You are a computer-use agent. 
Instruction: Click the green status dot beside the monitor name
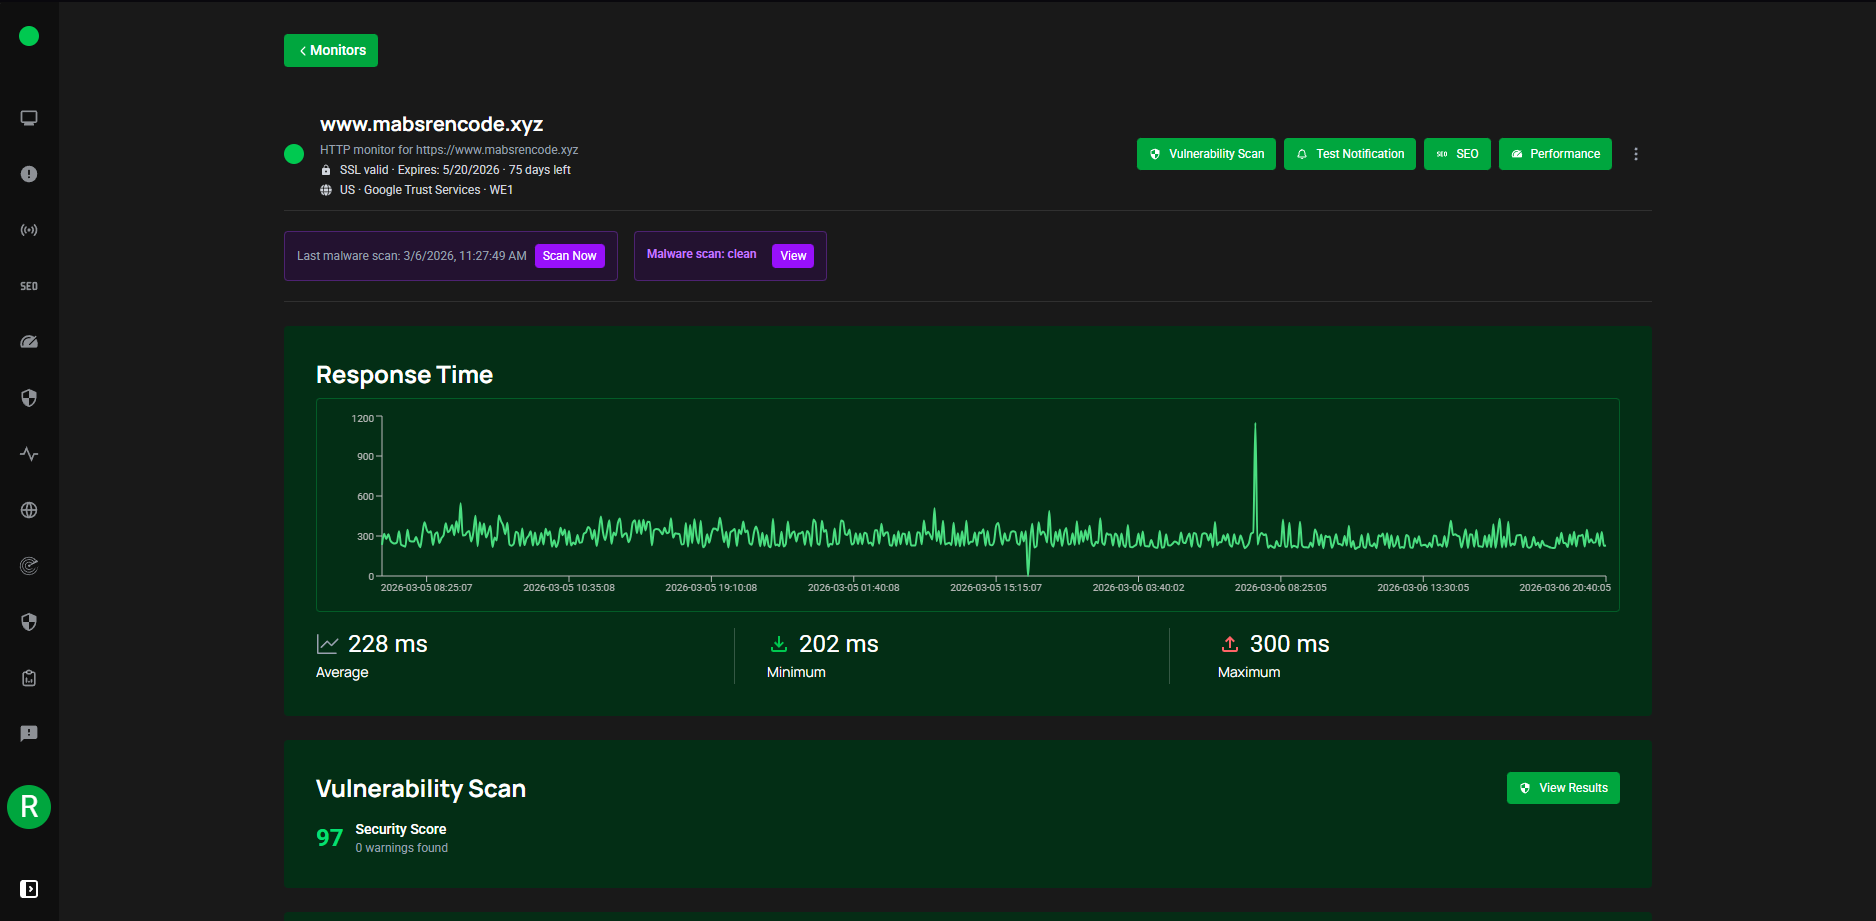[x=294, y=154]
